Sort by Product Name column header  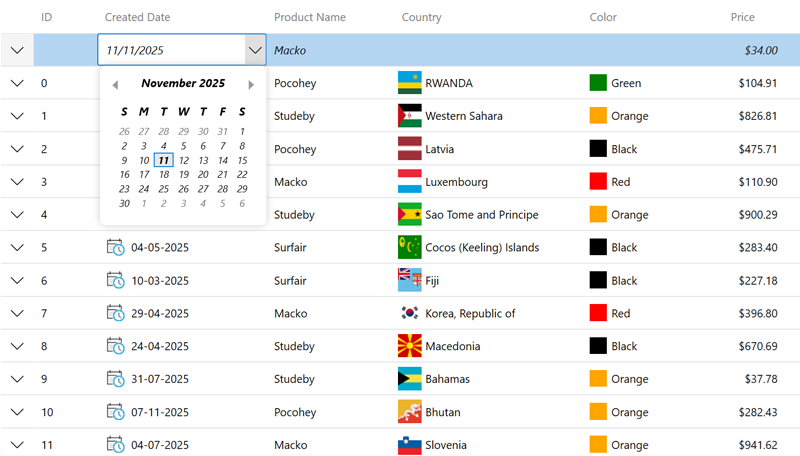click(x=310, y=17)
